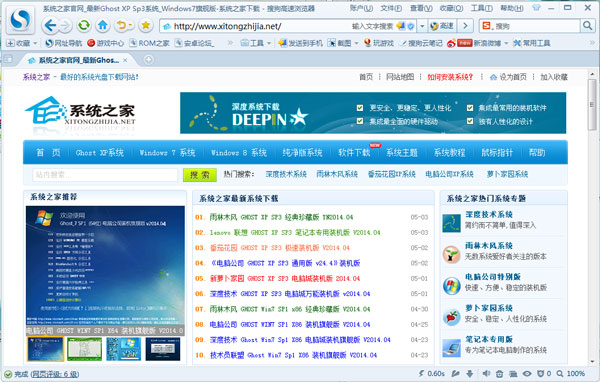Click 发送到手机 toolbar item

300,43
